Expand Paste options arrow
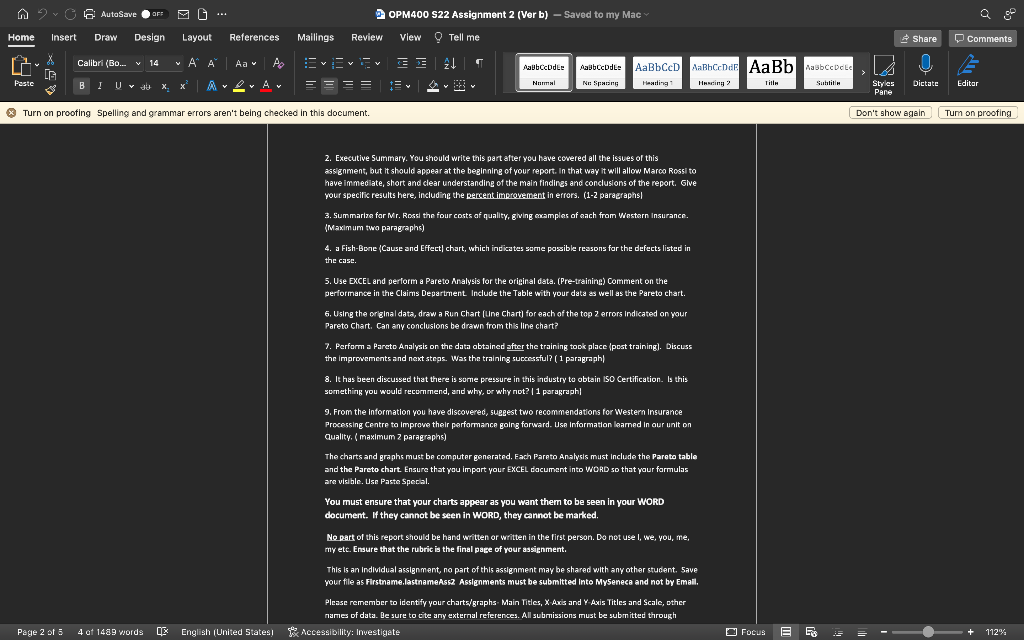Image resolution: width=1024 pixels, height=640 pixels. coord(37,65)
